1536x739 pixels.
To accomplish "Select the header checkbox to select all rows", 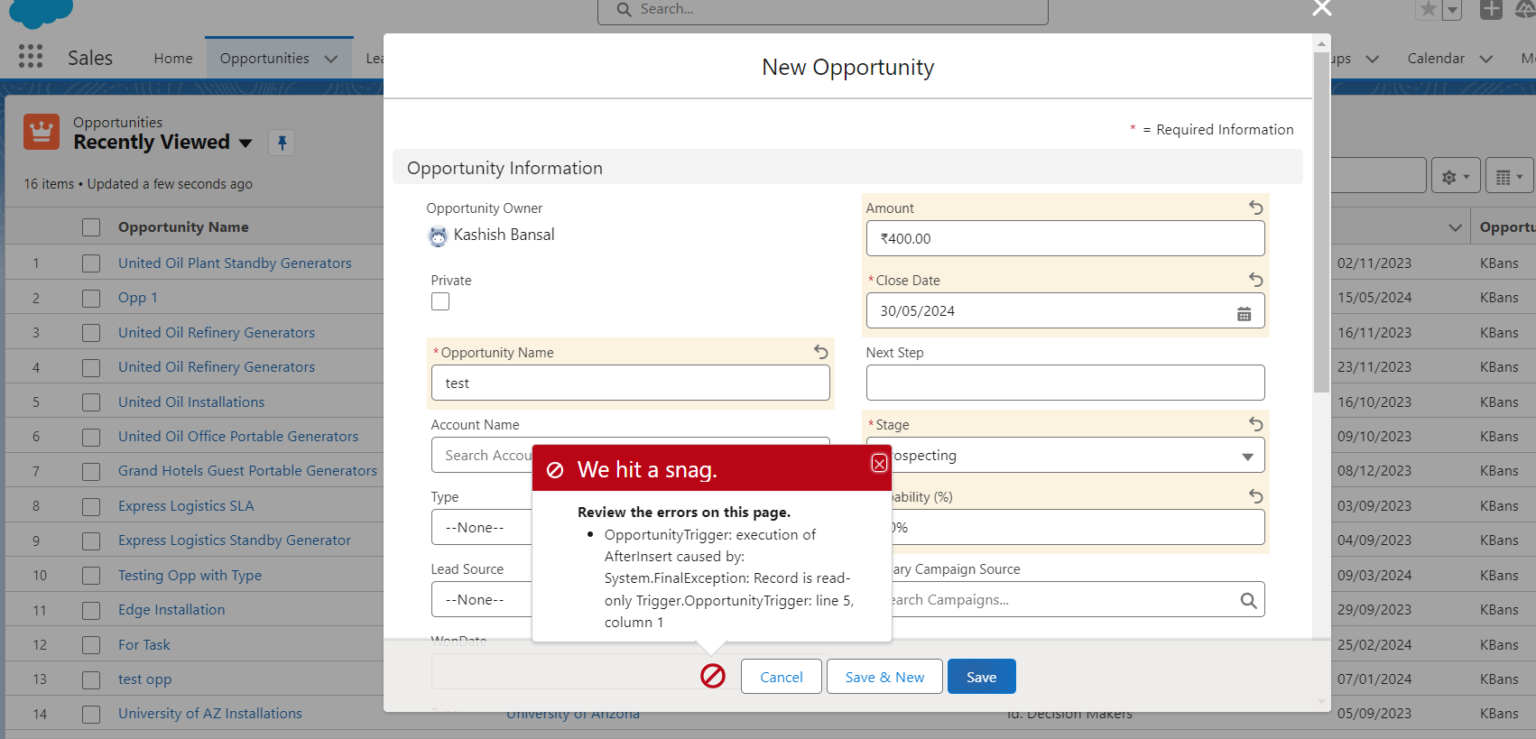I will (91, 226).
